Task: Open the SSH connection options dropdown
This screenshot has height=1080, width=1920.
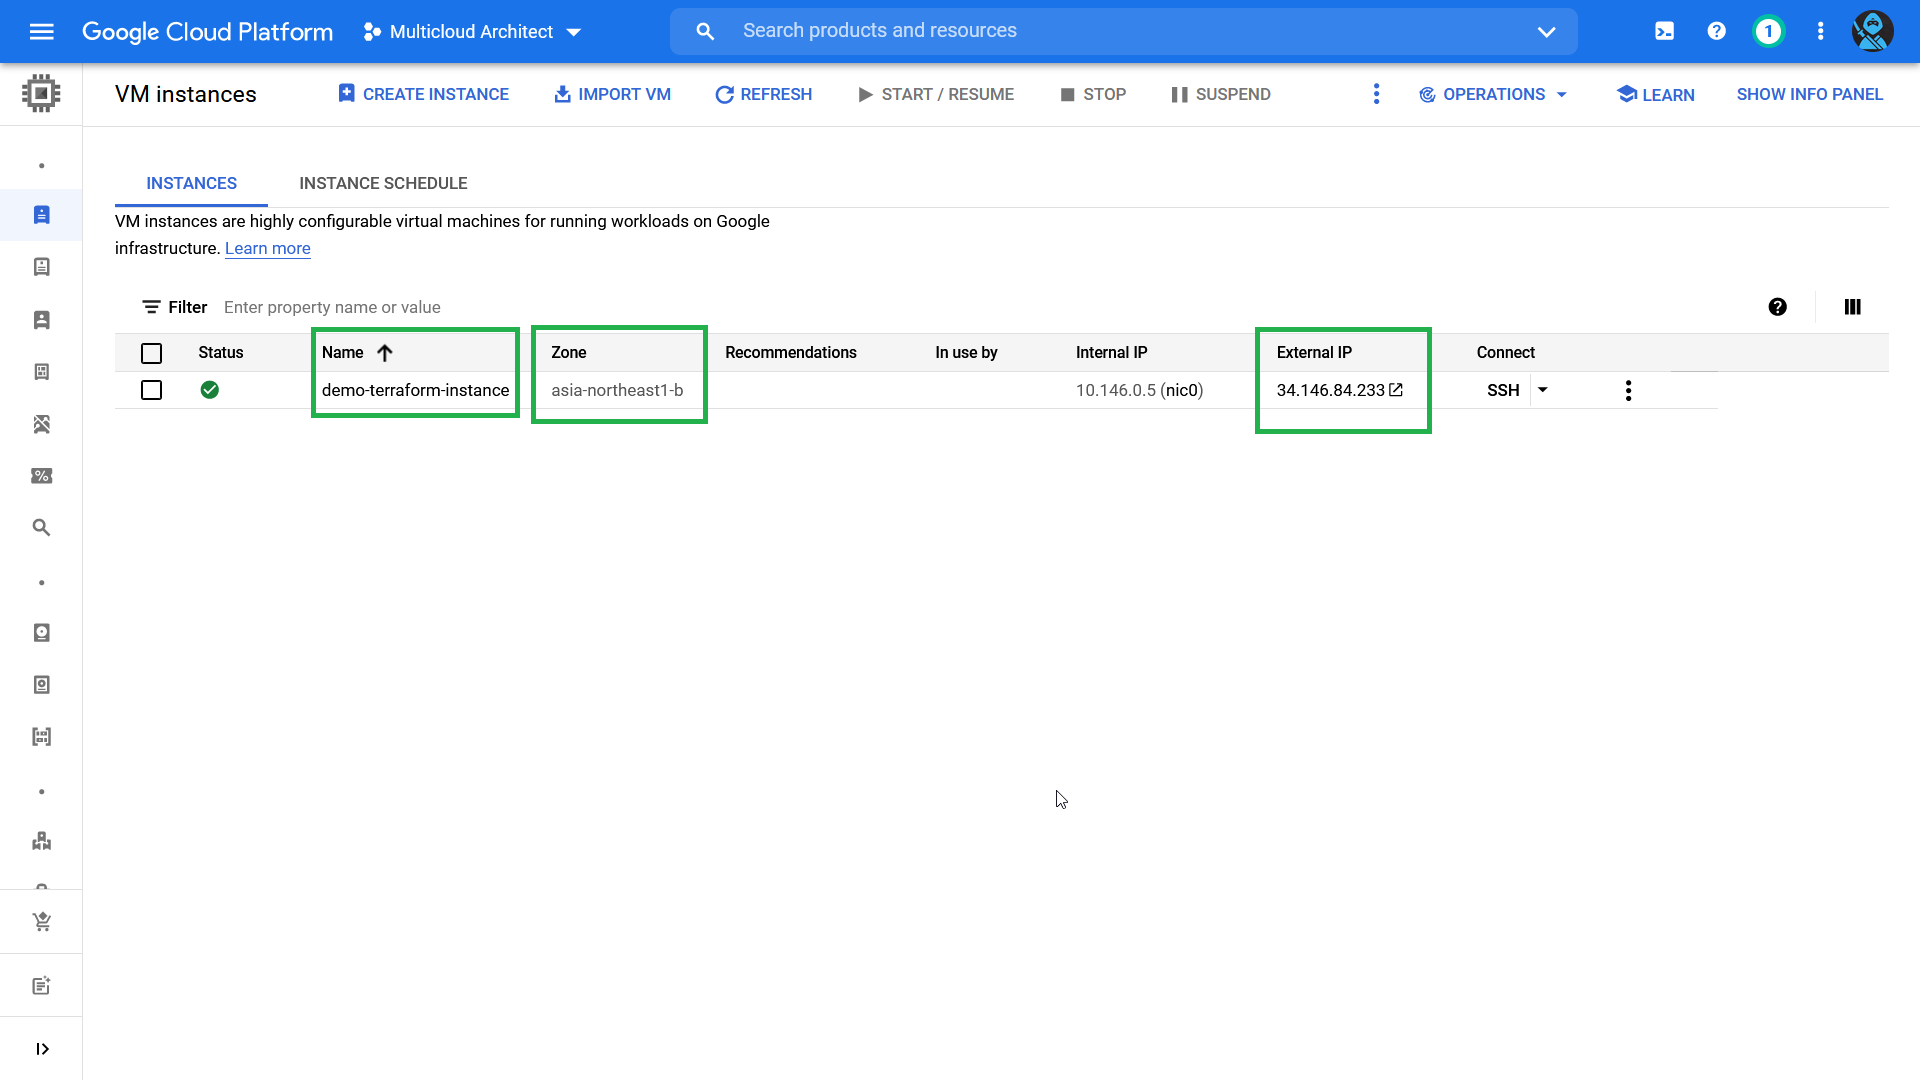Action: pyautogui.click(x=1543, y=390)
